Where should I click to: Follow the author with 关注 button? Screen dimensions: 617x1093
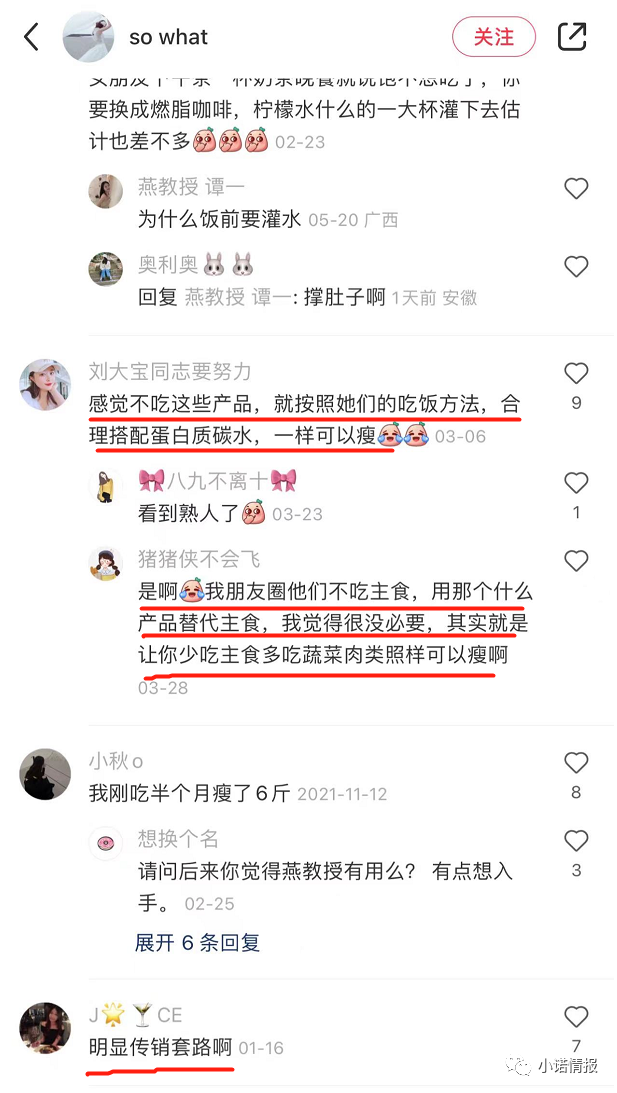[x=494, y=36]
